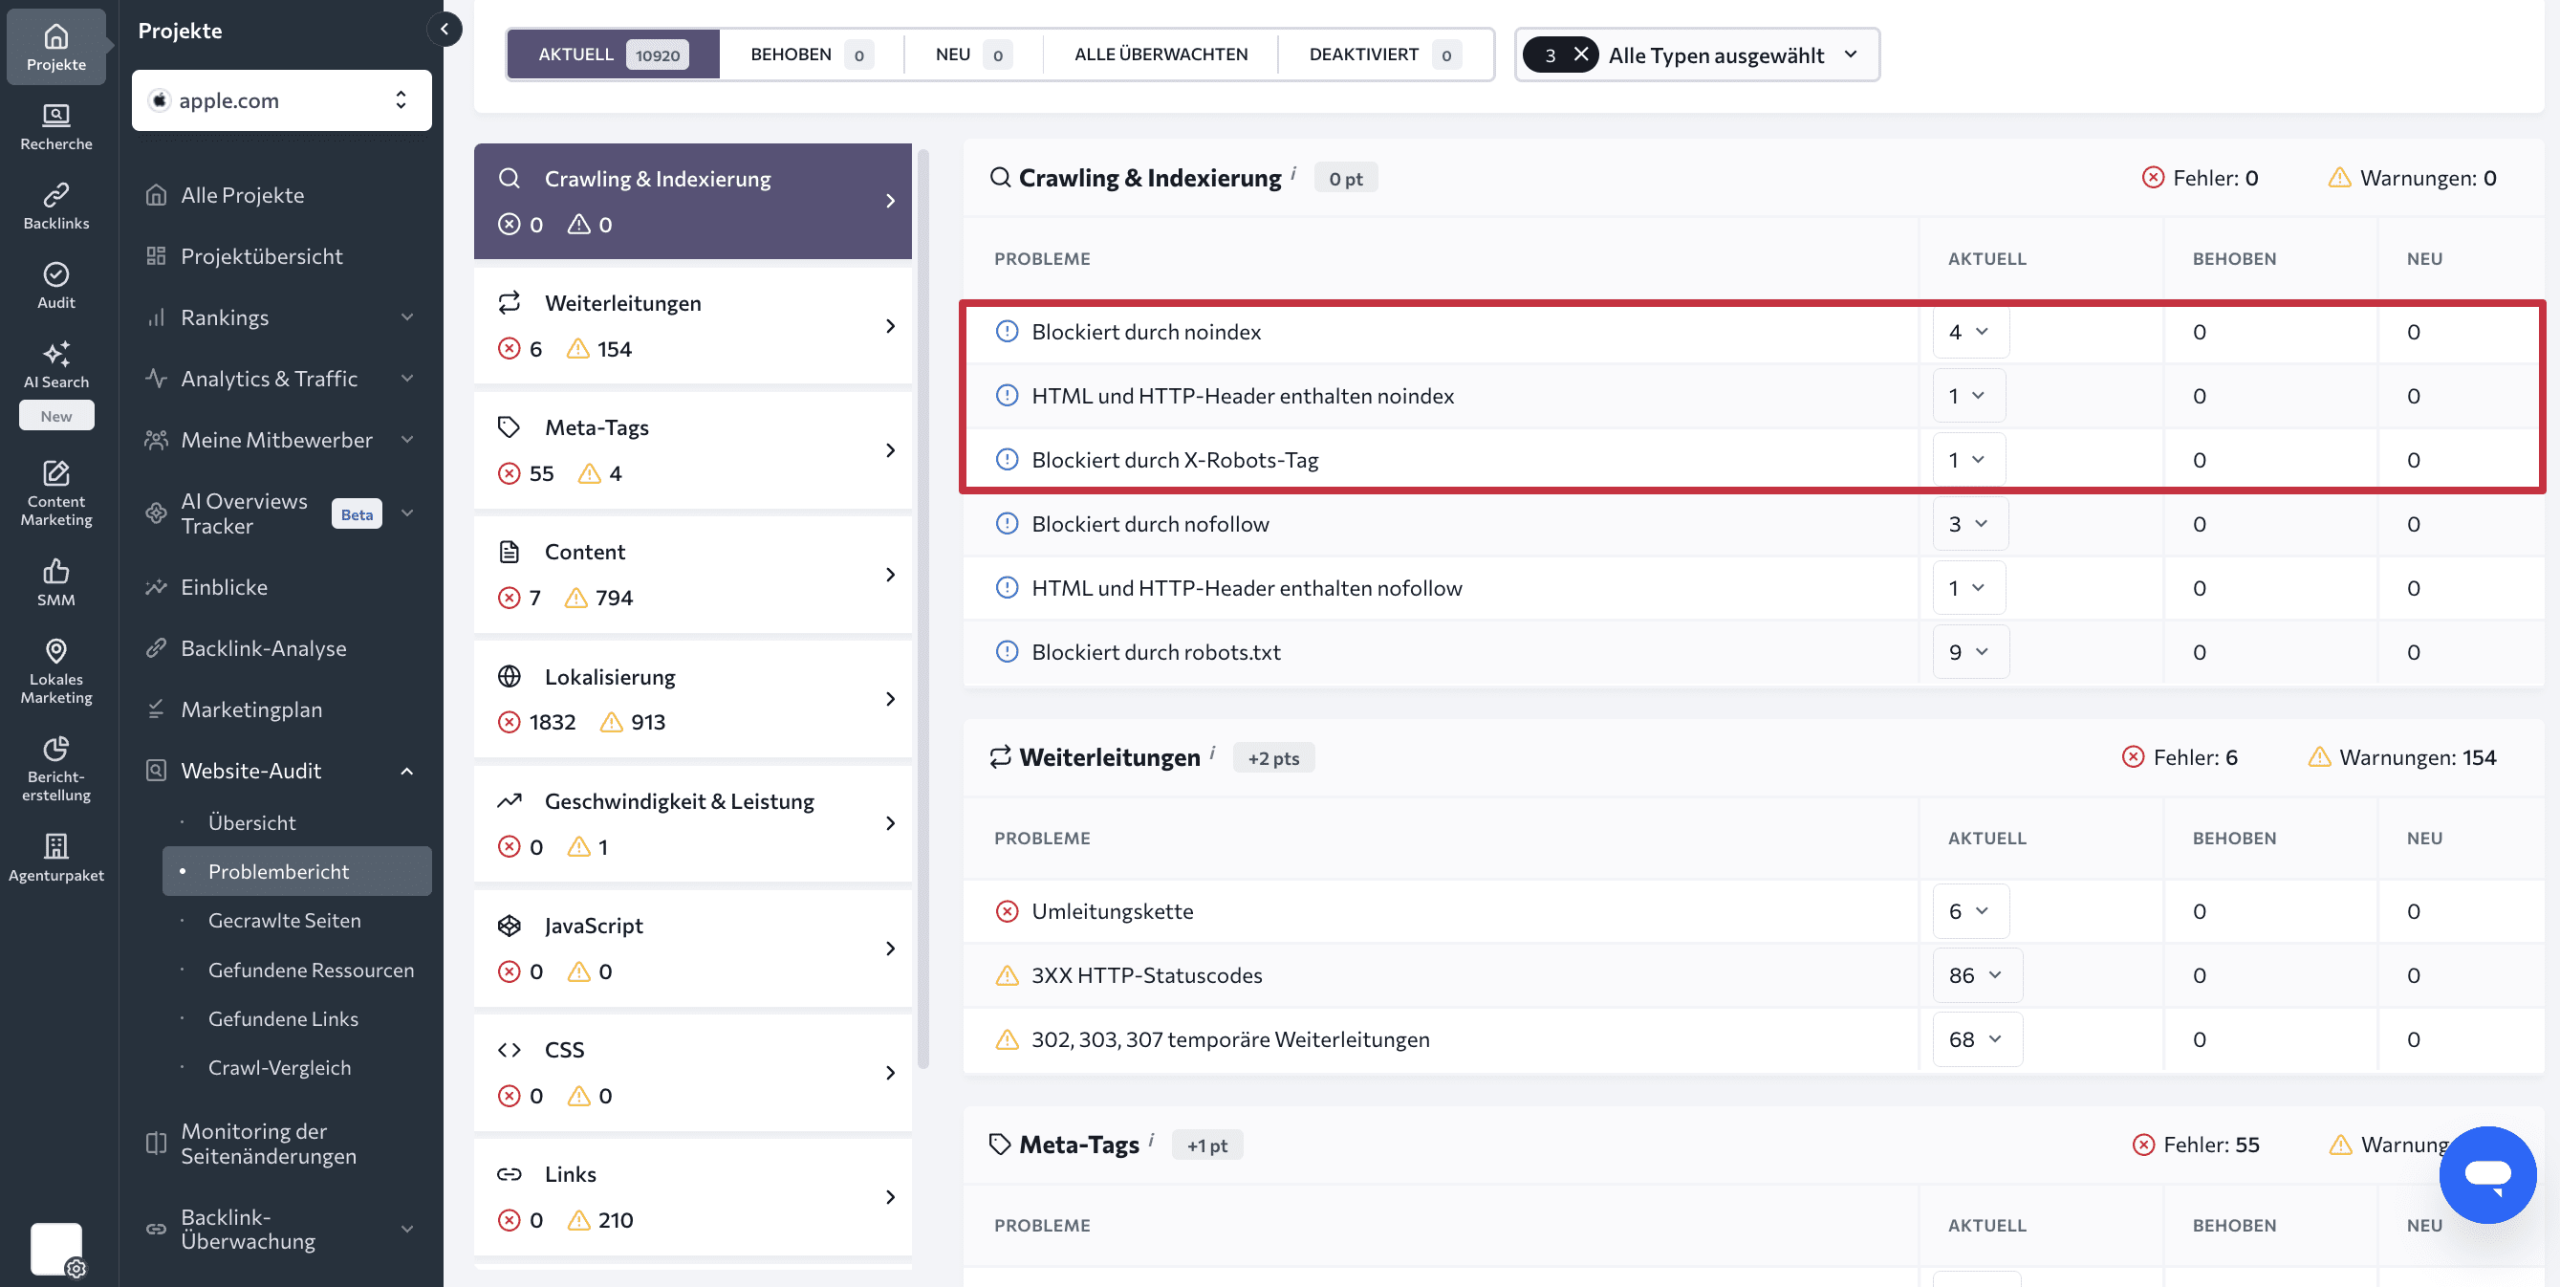Open Berichterstellung in the left rail

[56, 769]
